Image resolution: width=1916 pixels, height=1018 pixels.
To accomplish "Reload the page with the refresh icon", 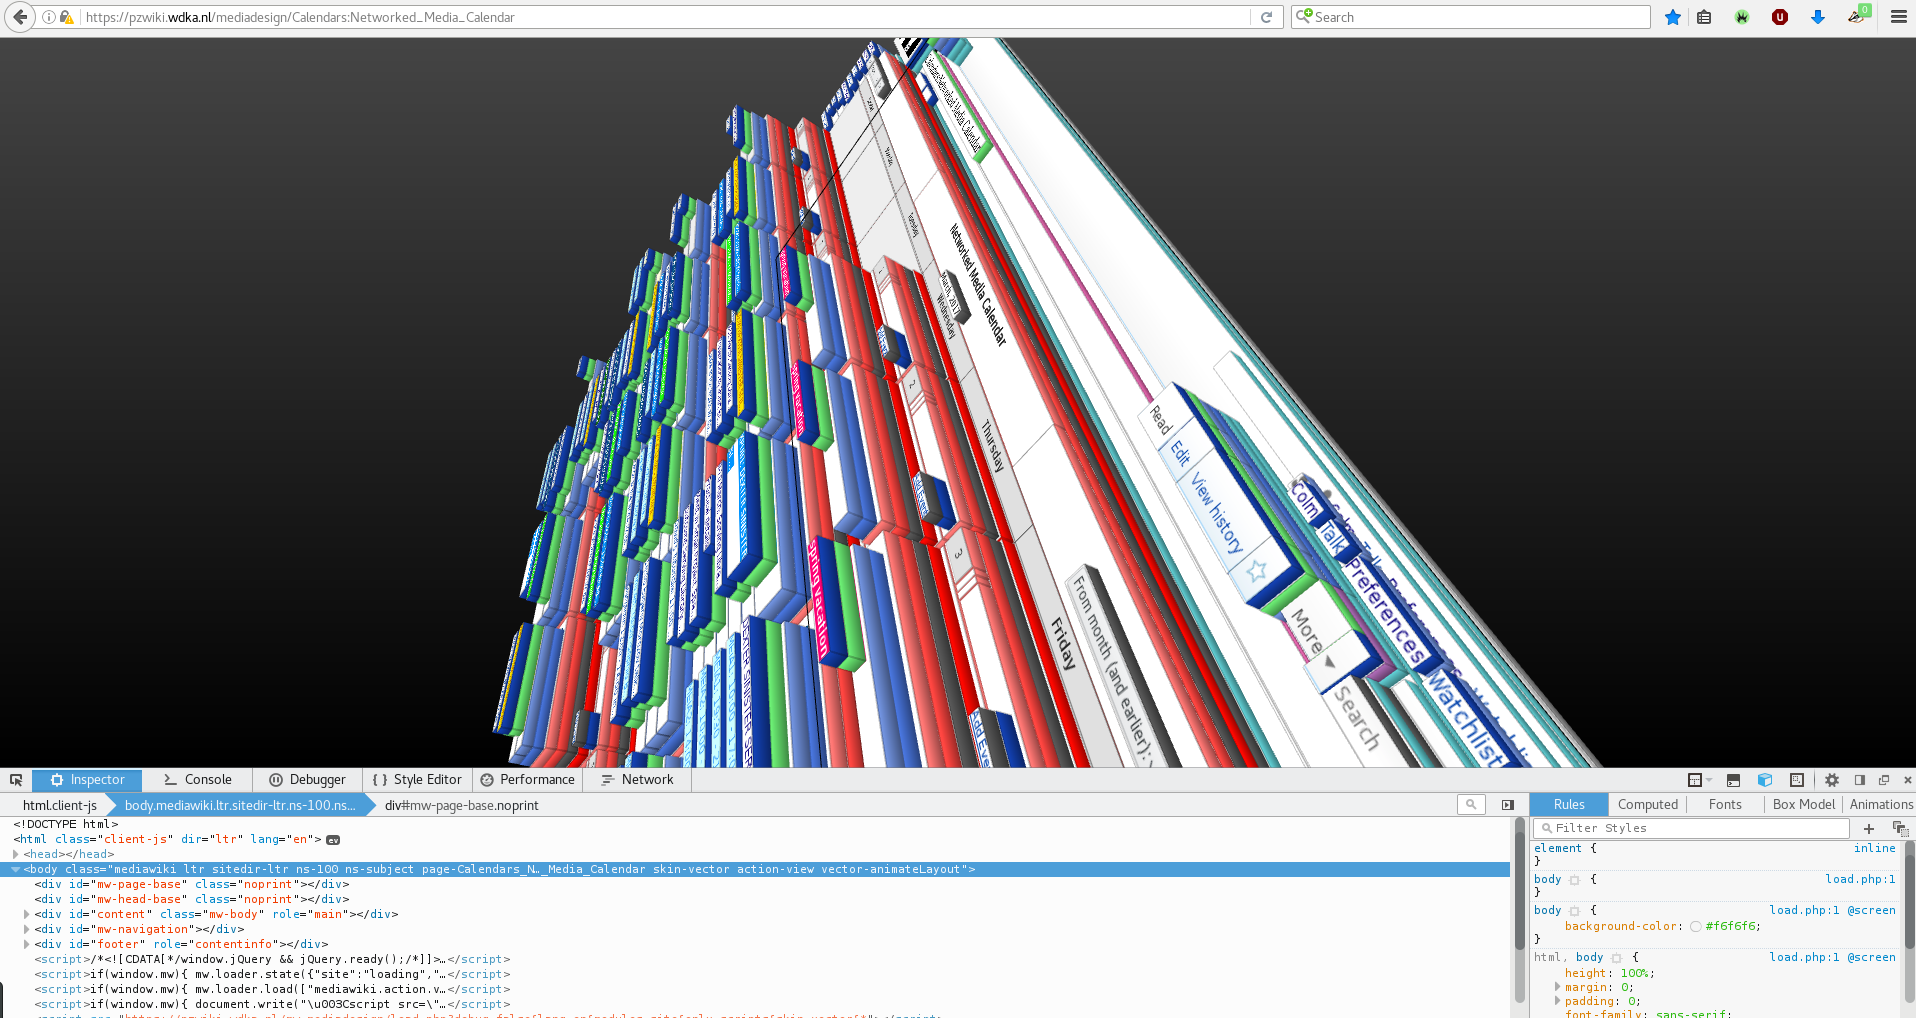I will 1265,16.
